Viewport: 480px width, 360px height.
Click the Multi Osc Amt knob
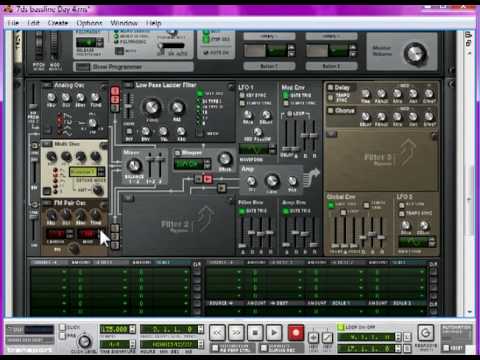pos(98,189)
